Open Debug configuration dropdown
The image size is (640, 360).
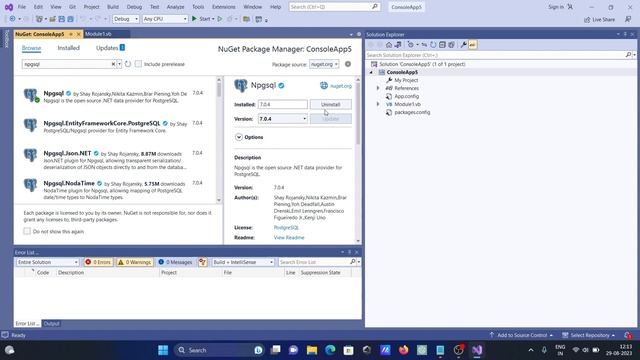(x=126, y=19)
